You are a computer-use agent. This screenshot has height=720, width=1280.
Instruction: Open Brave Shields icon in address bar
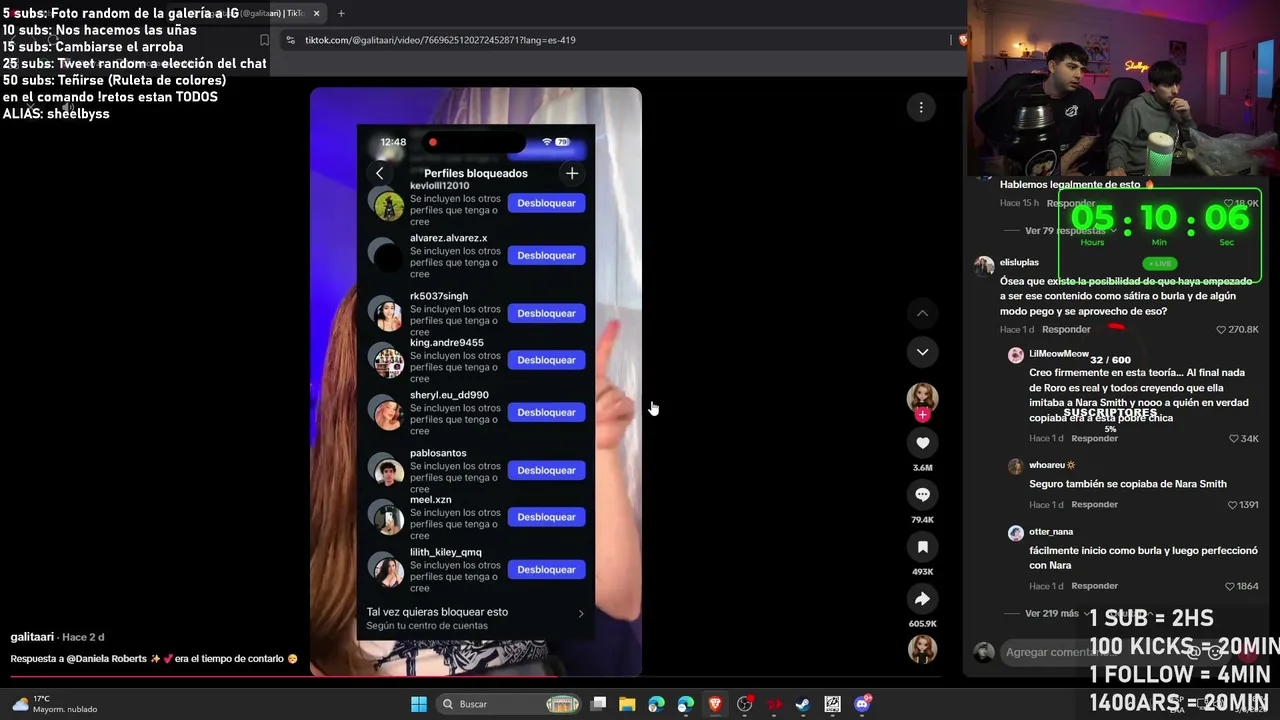(x=962, y=40)
